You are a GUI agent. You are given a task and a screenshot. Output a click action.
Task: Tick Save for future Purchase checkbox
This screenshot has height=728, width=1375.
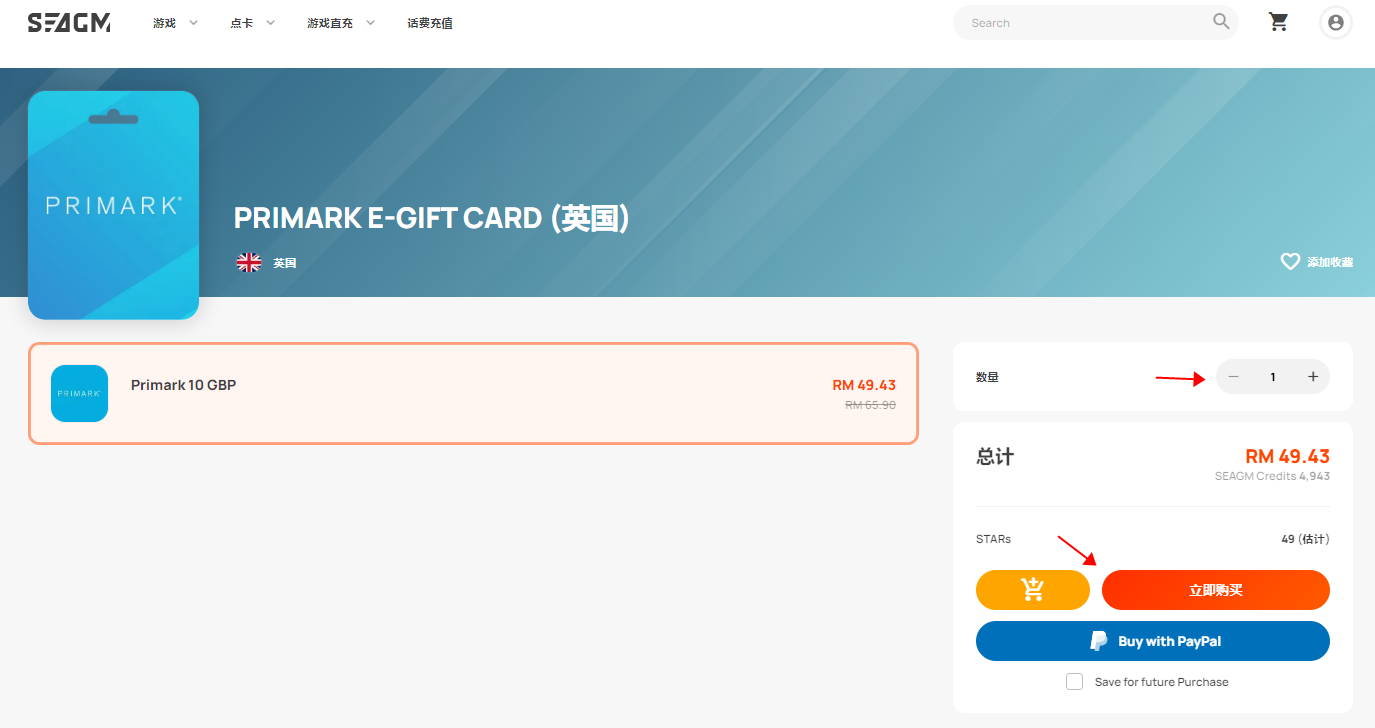(x=1074, y=682)
